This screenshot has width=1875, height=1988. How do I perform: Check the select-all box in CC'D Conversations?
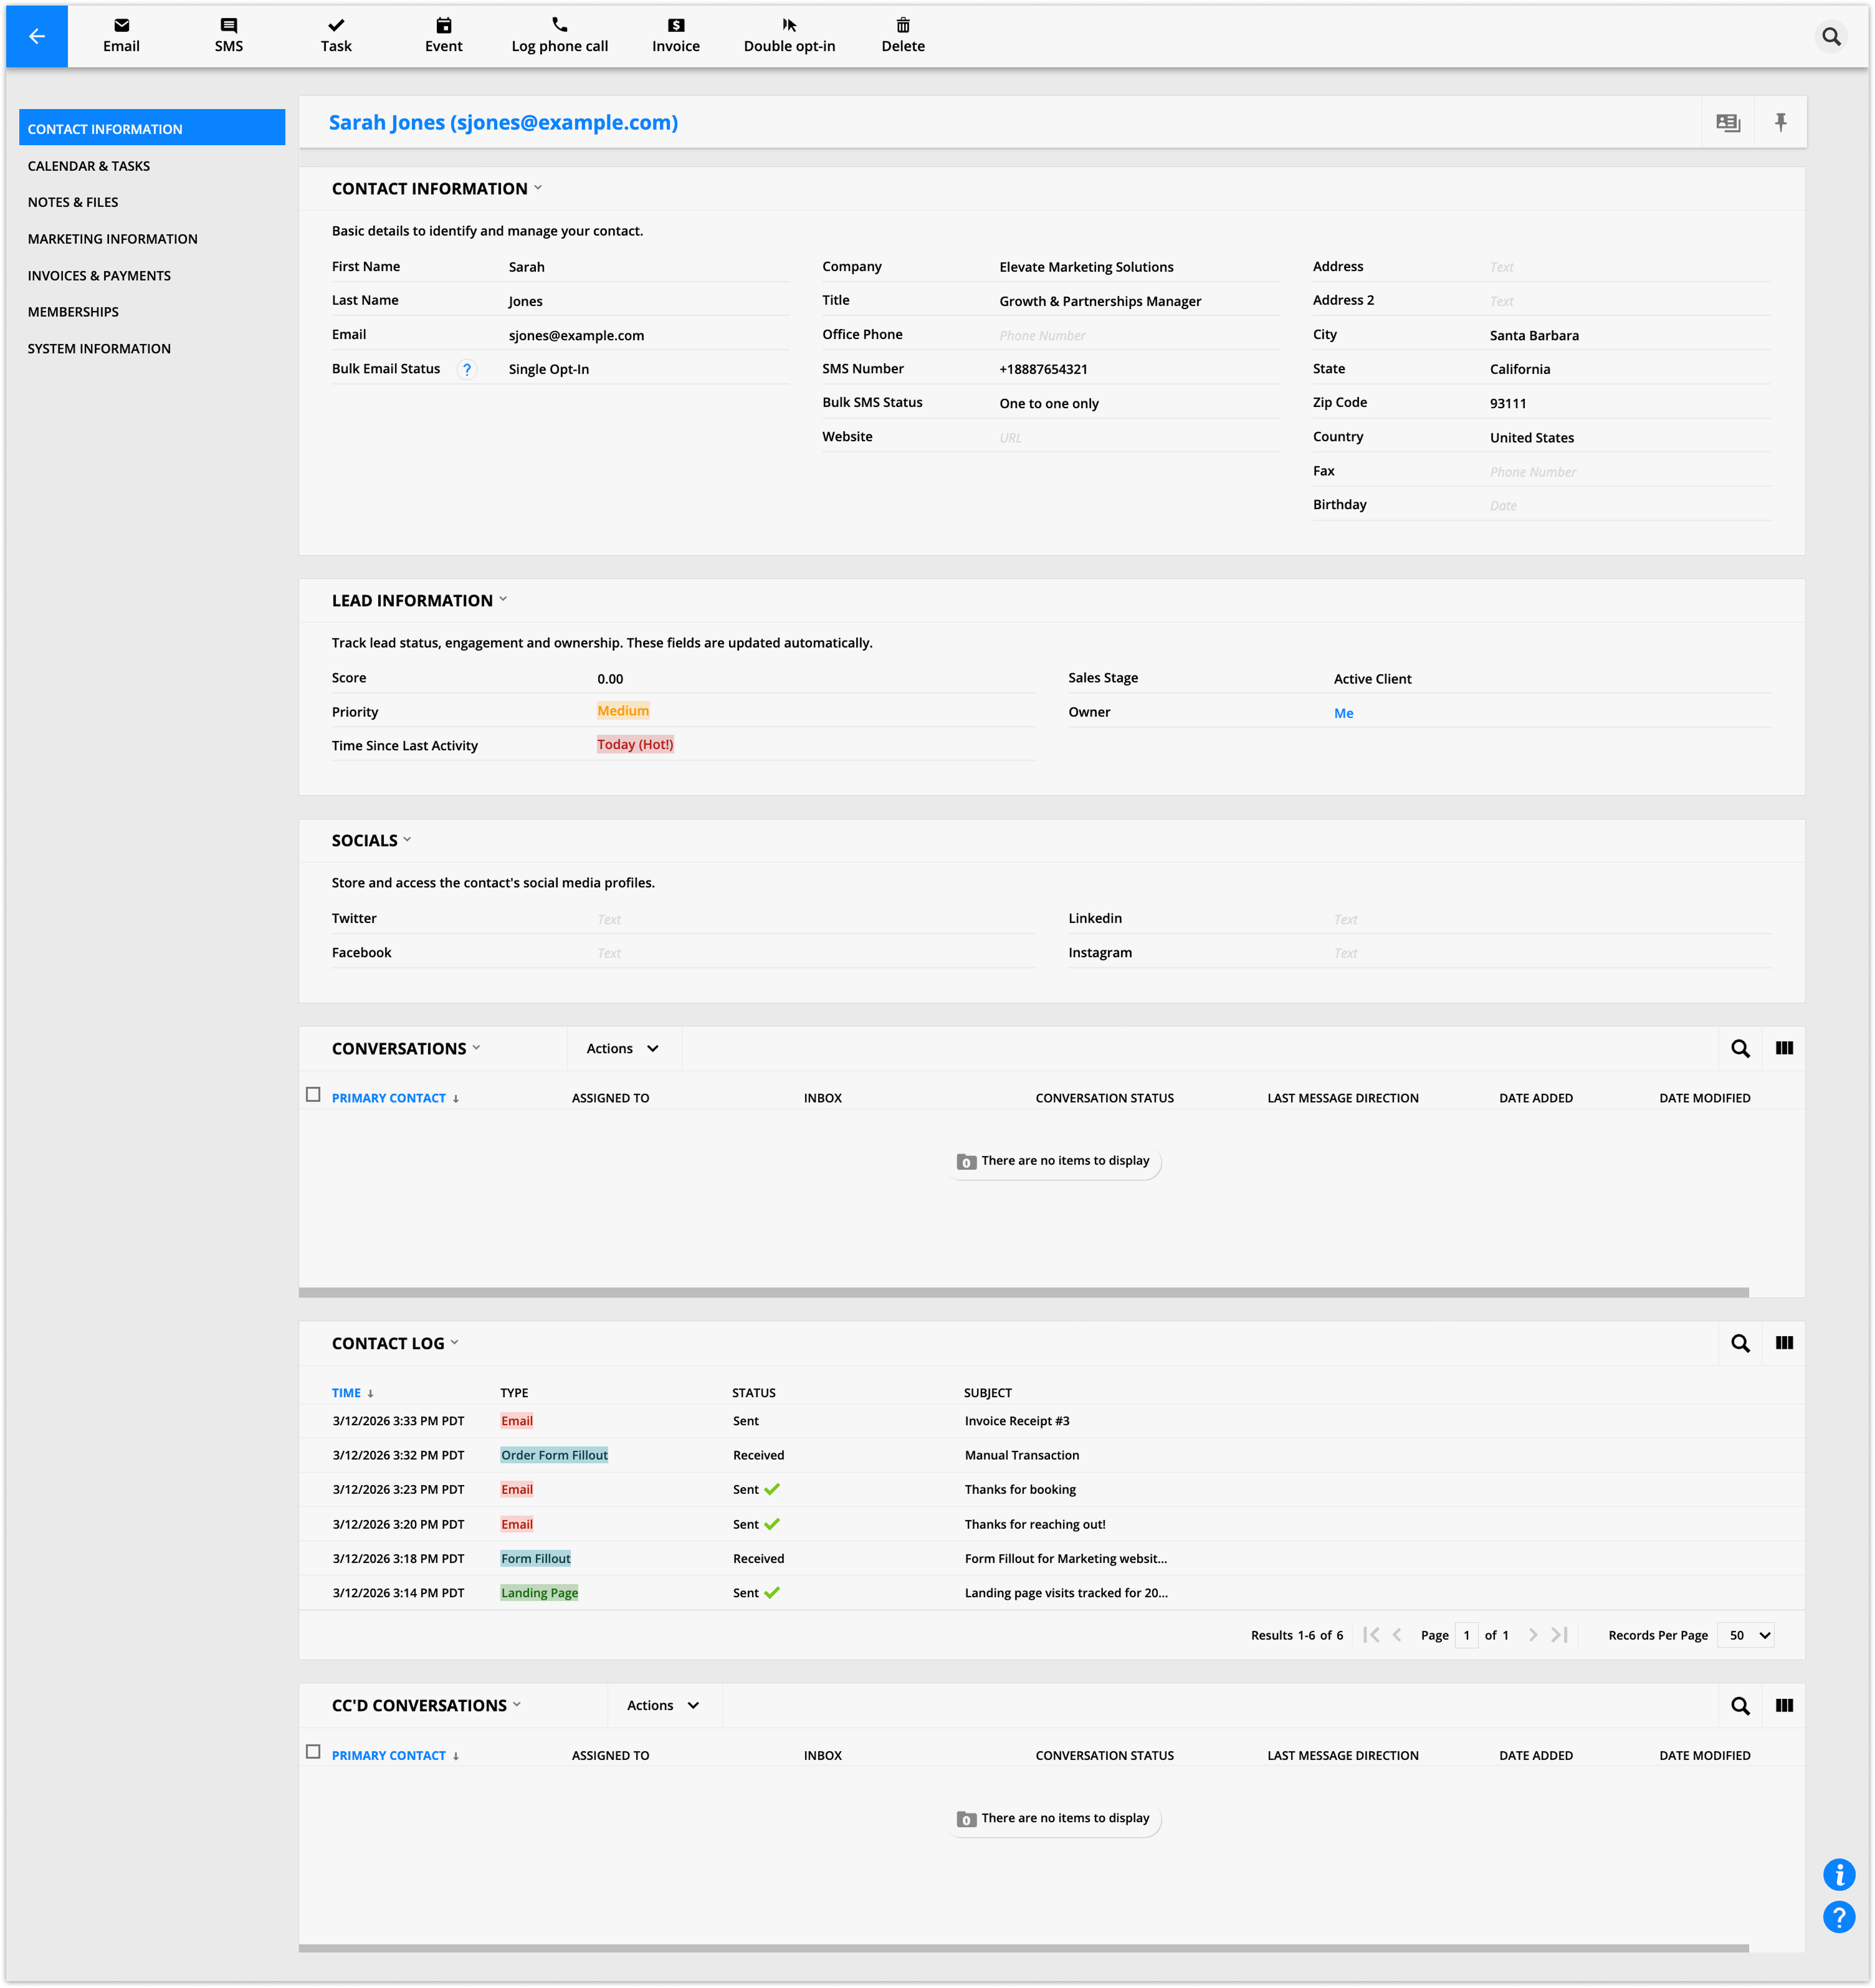(313, 1752)
